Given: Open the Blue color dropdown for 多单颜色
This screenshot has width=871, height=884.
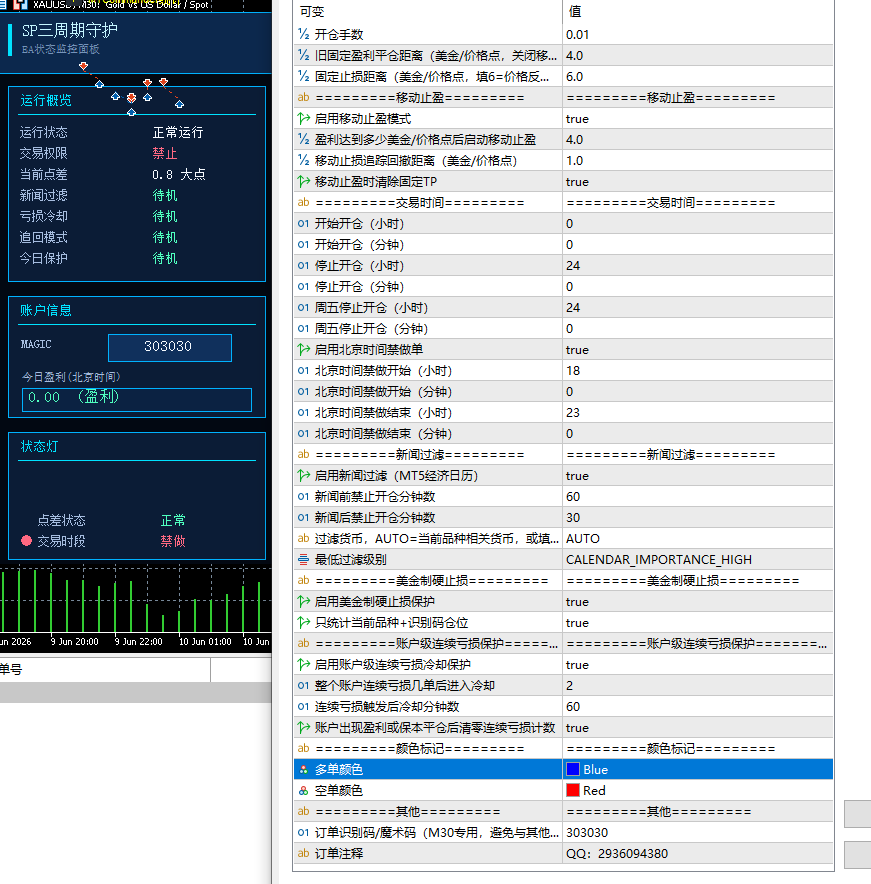Looking at the screenshot, I should coord(698,770).
